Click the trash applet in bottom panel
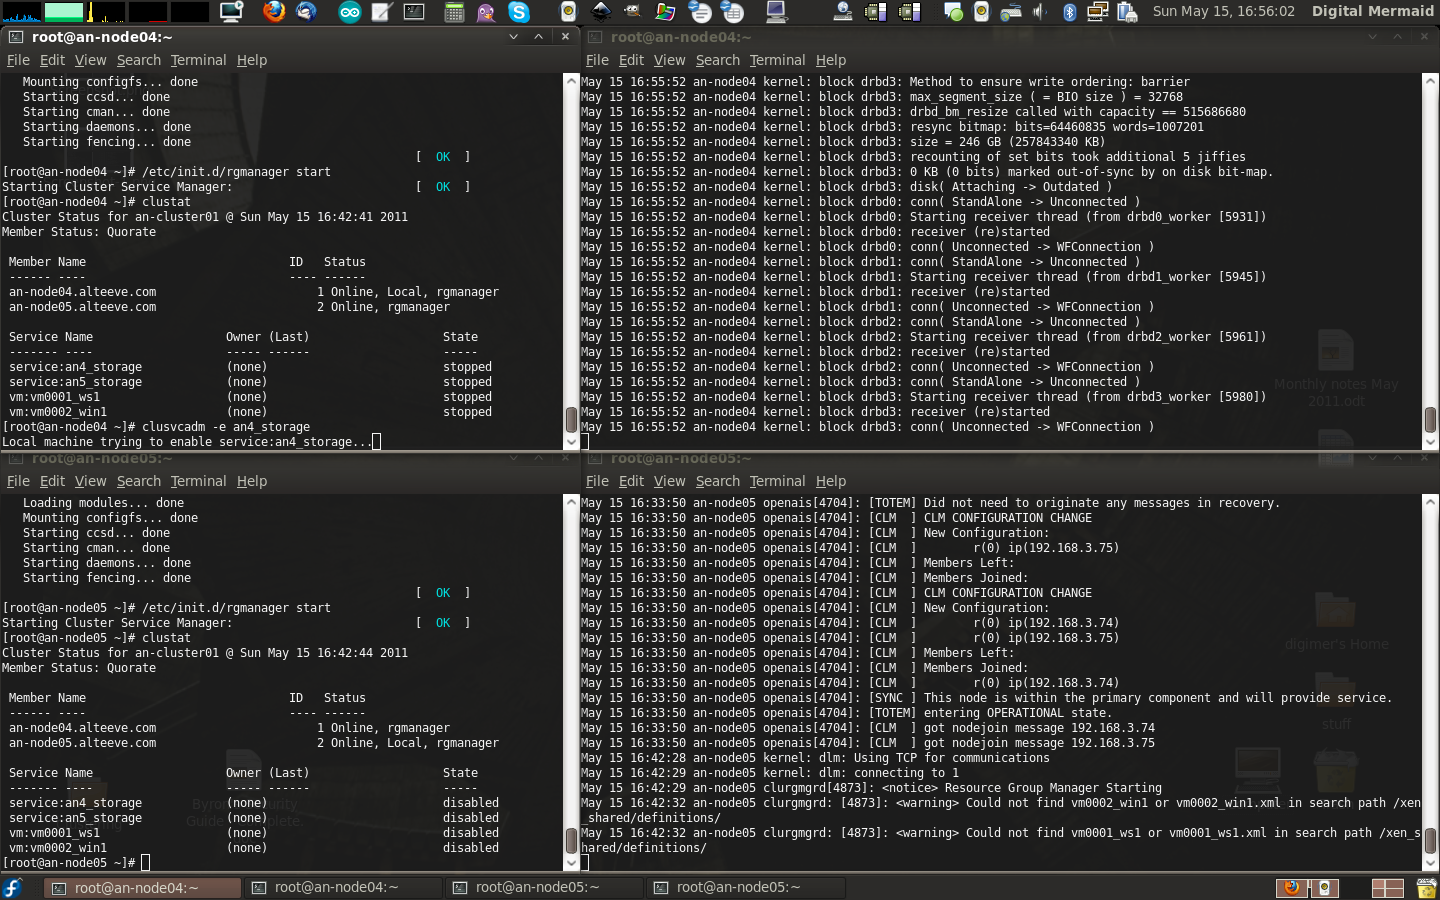Image resolution: width=1440 pixels, height=900 pixels. pos(1426,888)
